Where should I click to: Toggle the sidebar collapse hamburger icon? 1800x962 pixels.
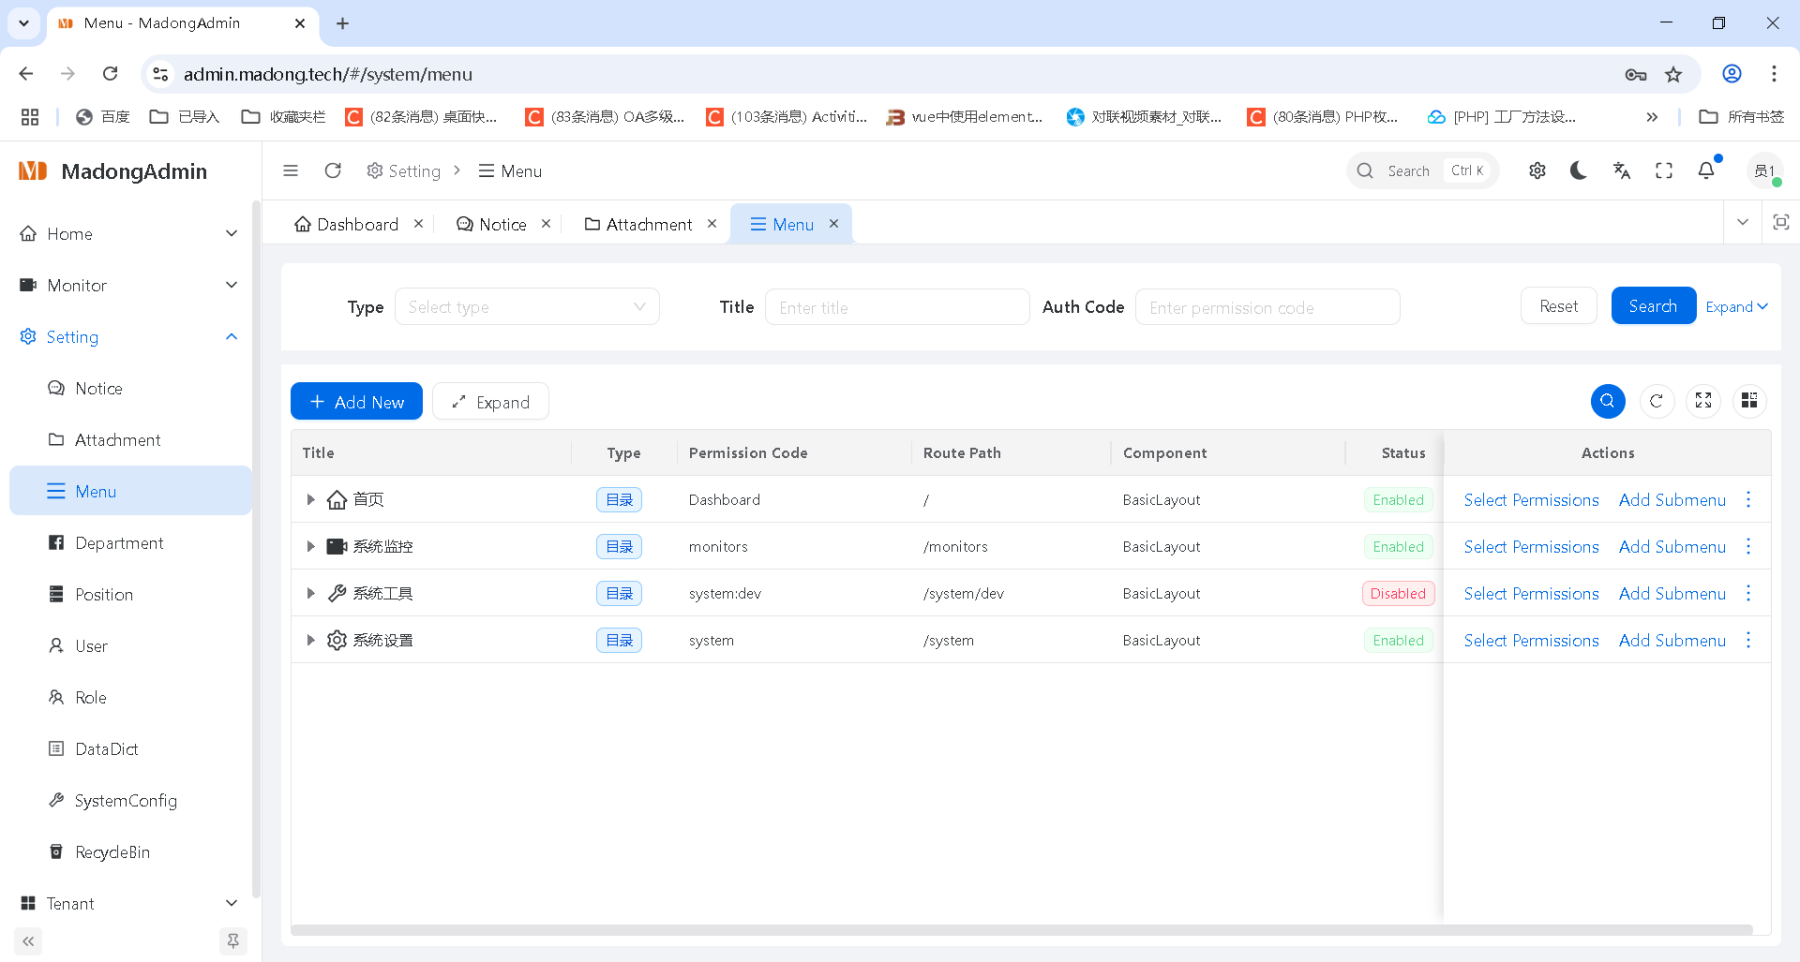pyautogui.click(x=291, y=171)
